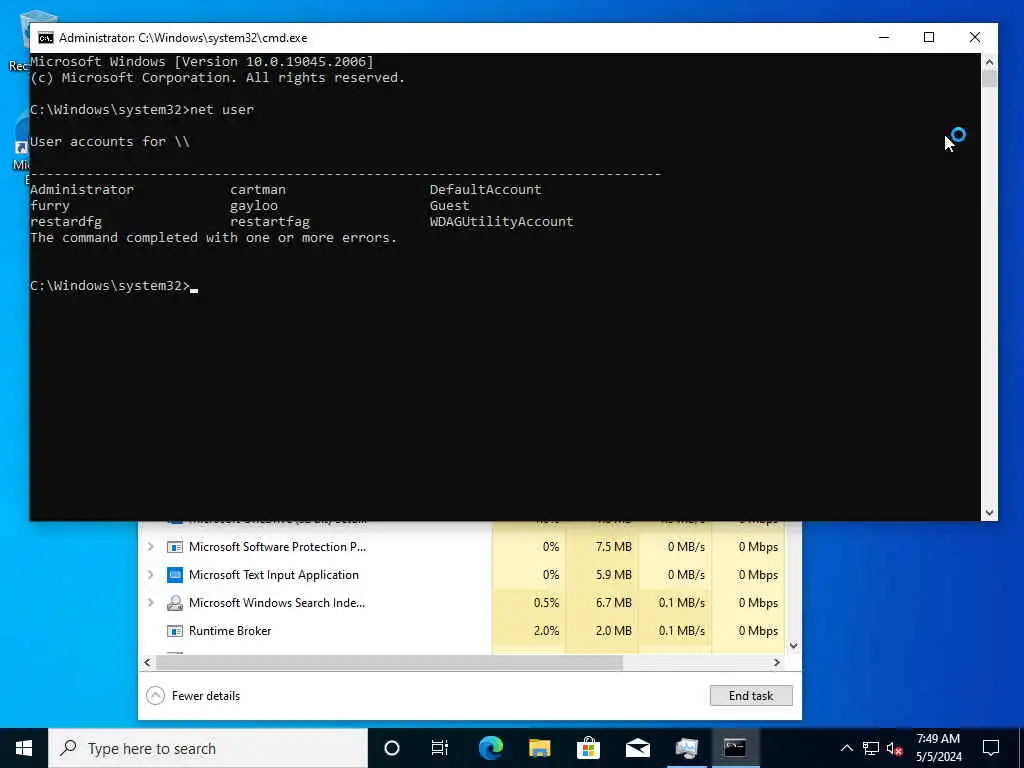Collapse Task Manager with Fewer details
The height and width of the screenshot is (768, 1024).
193,696
